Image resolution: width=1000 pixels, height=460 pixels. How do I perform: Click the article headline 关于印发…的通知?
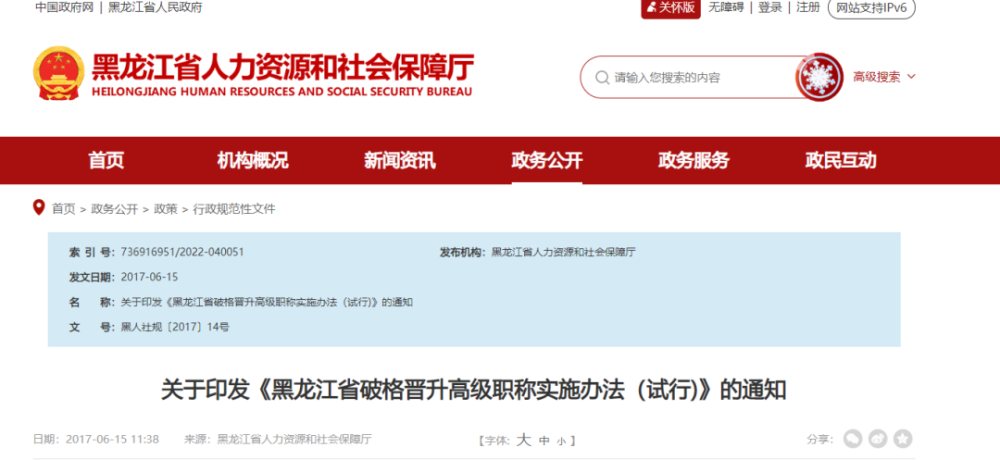pos(473,390)
